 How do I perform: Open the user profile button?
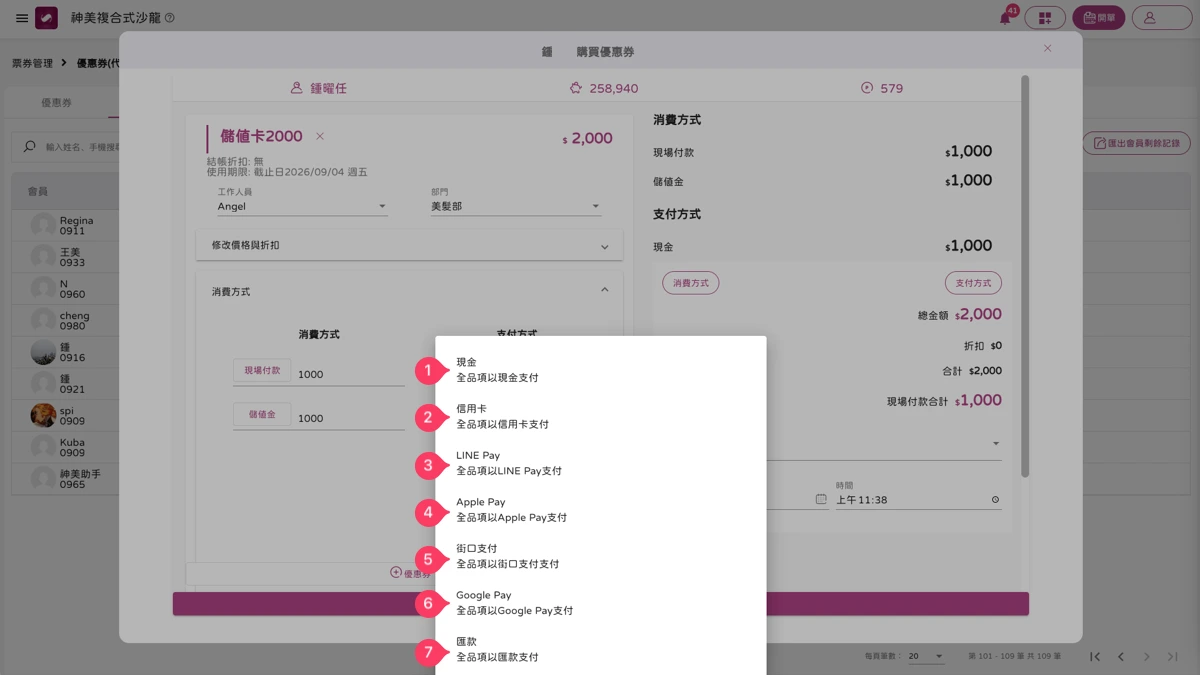coord(1161,18)
